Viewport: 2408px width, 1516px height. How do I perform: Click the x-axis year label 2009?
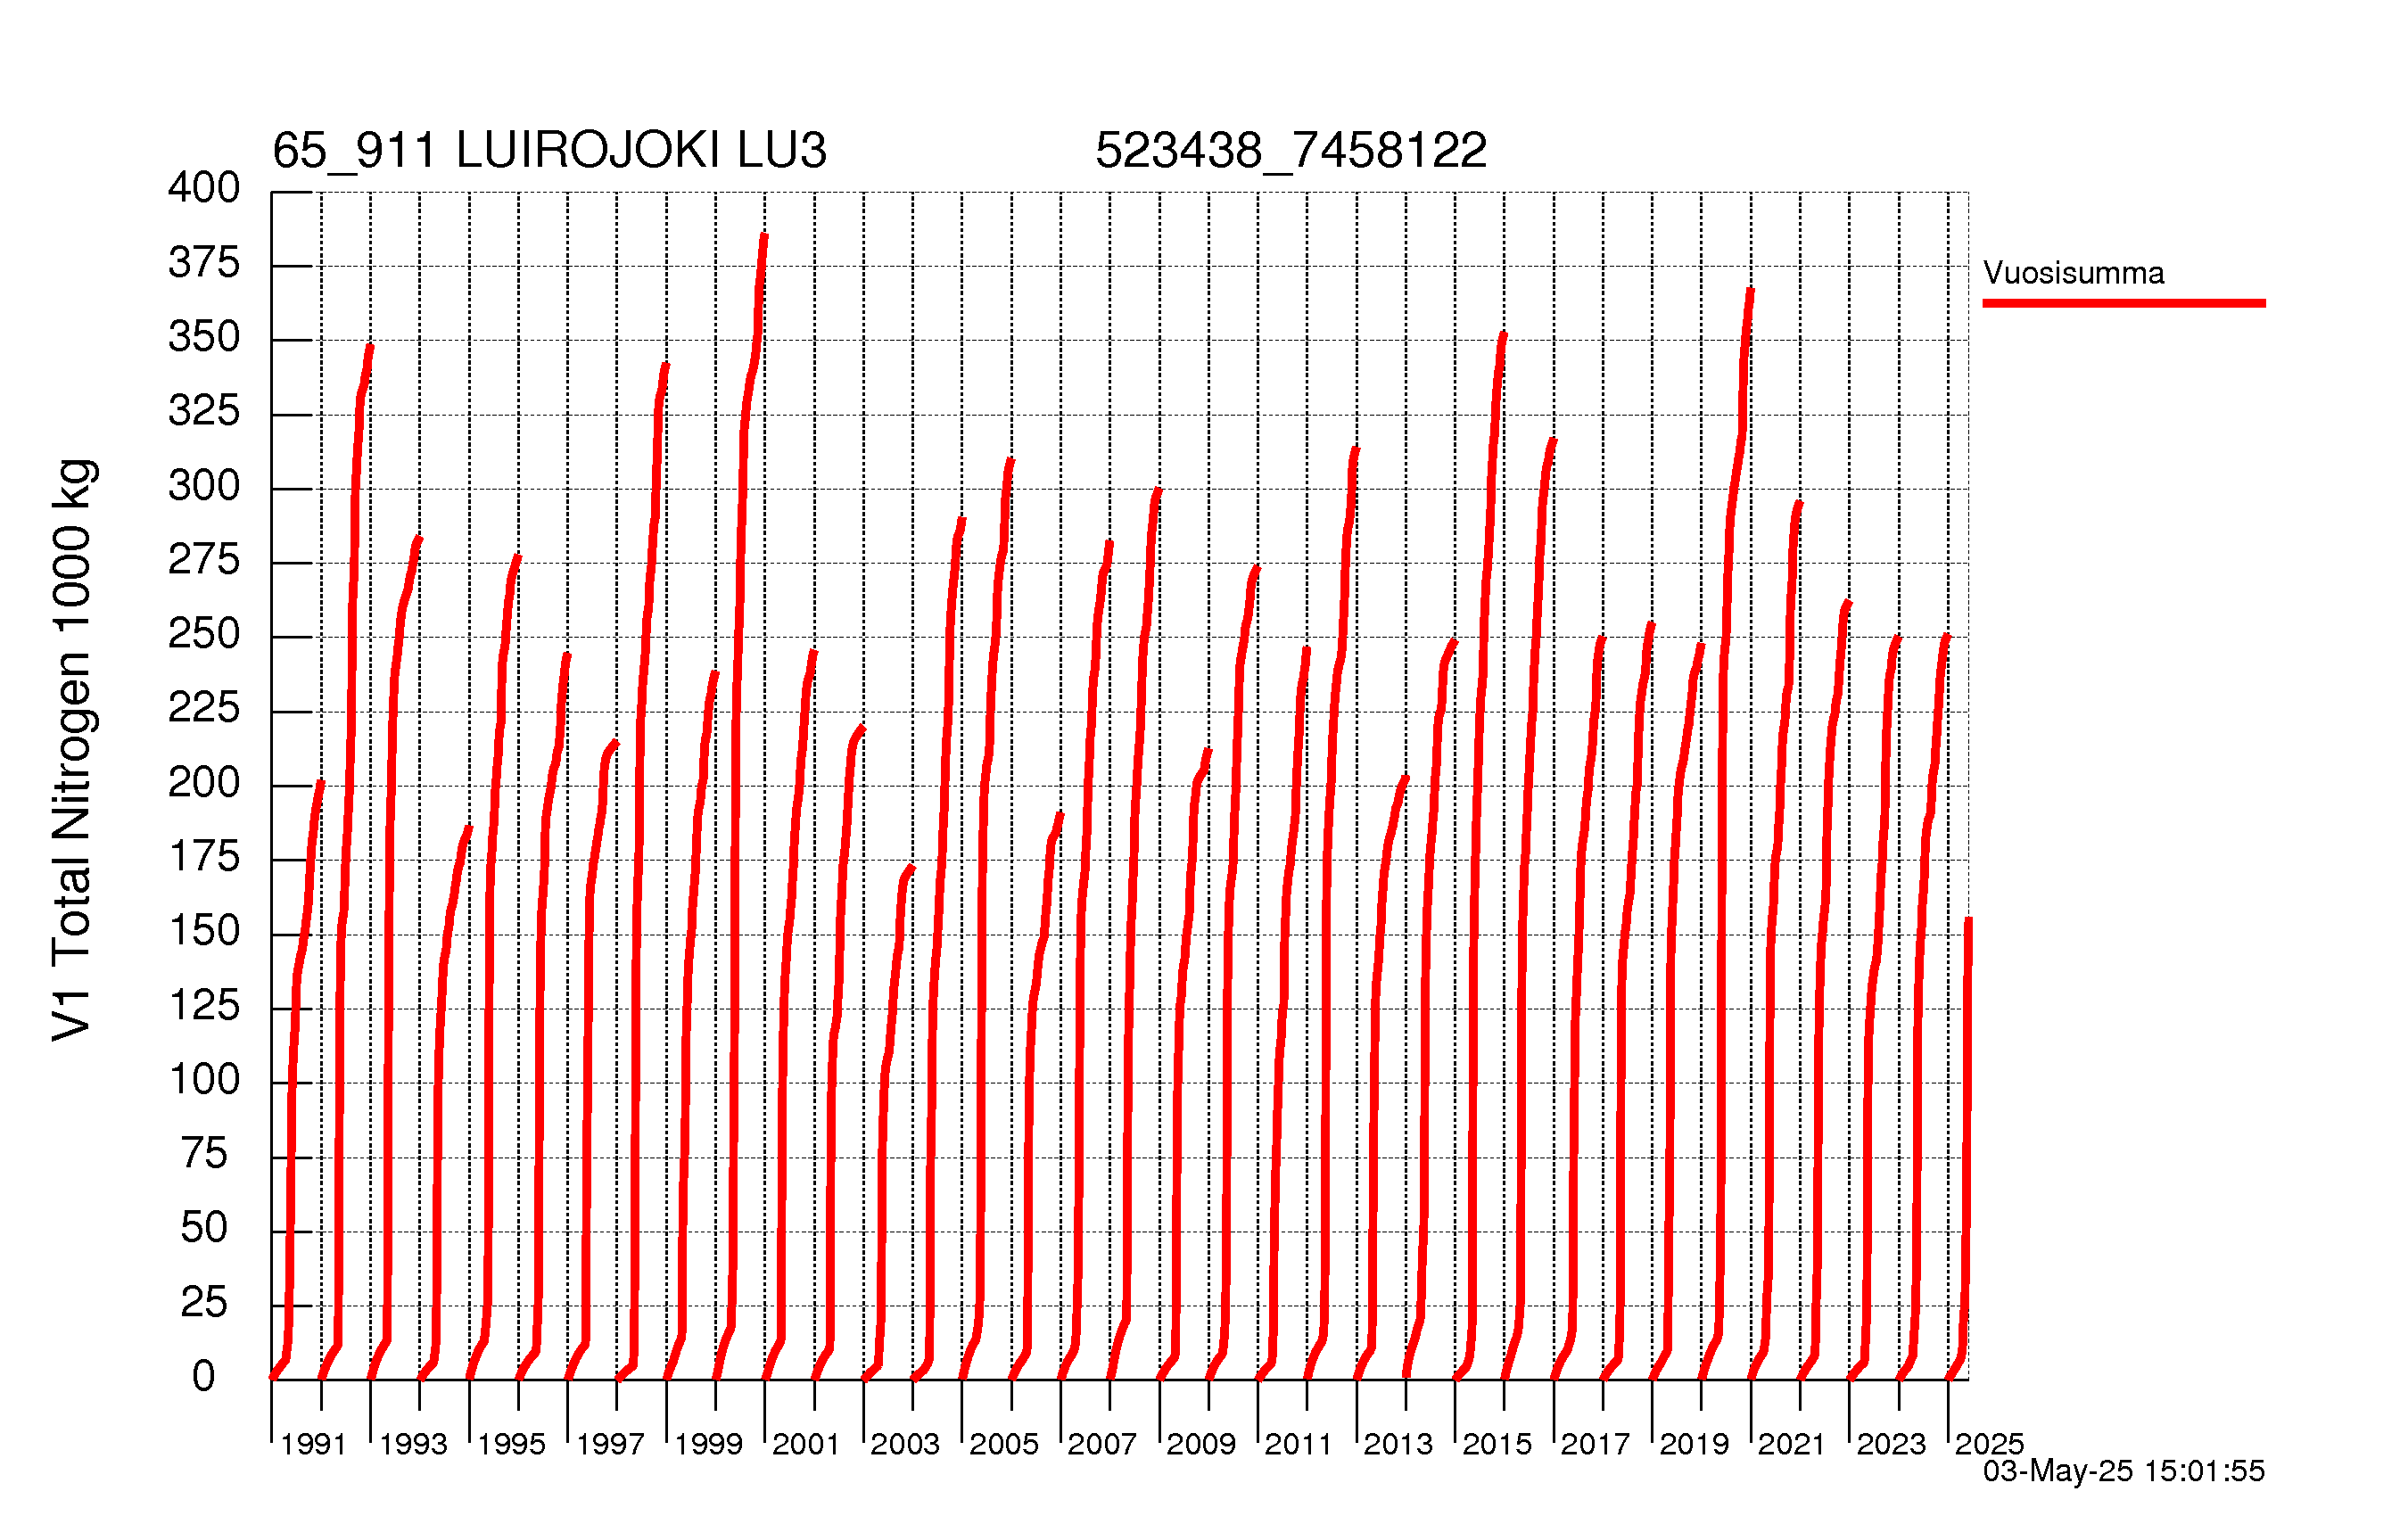pos(1201,1445)
